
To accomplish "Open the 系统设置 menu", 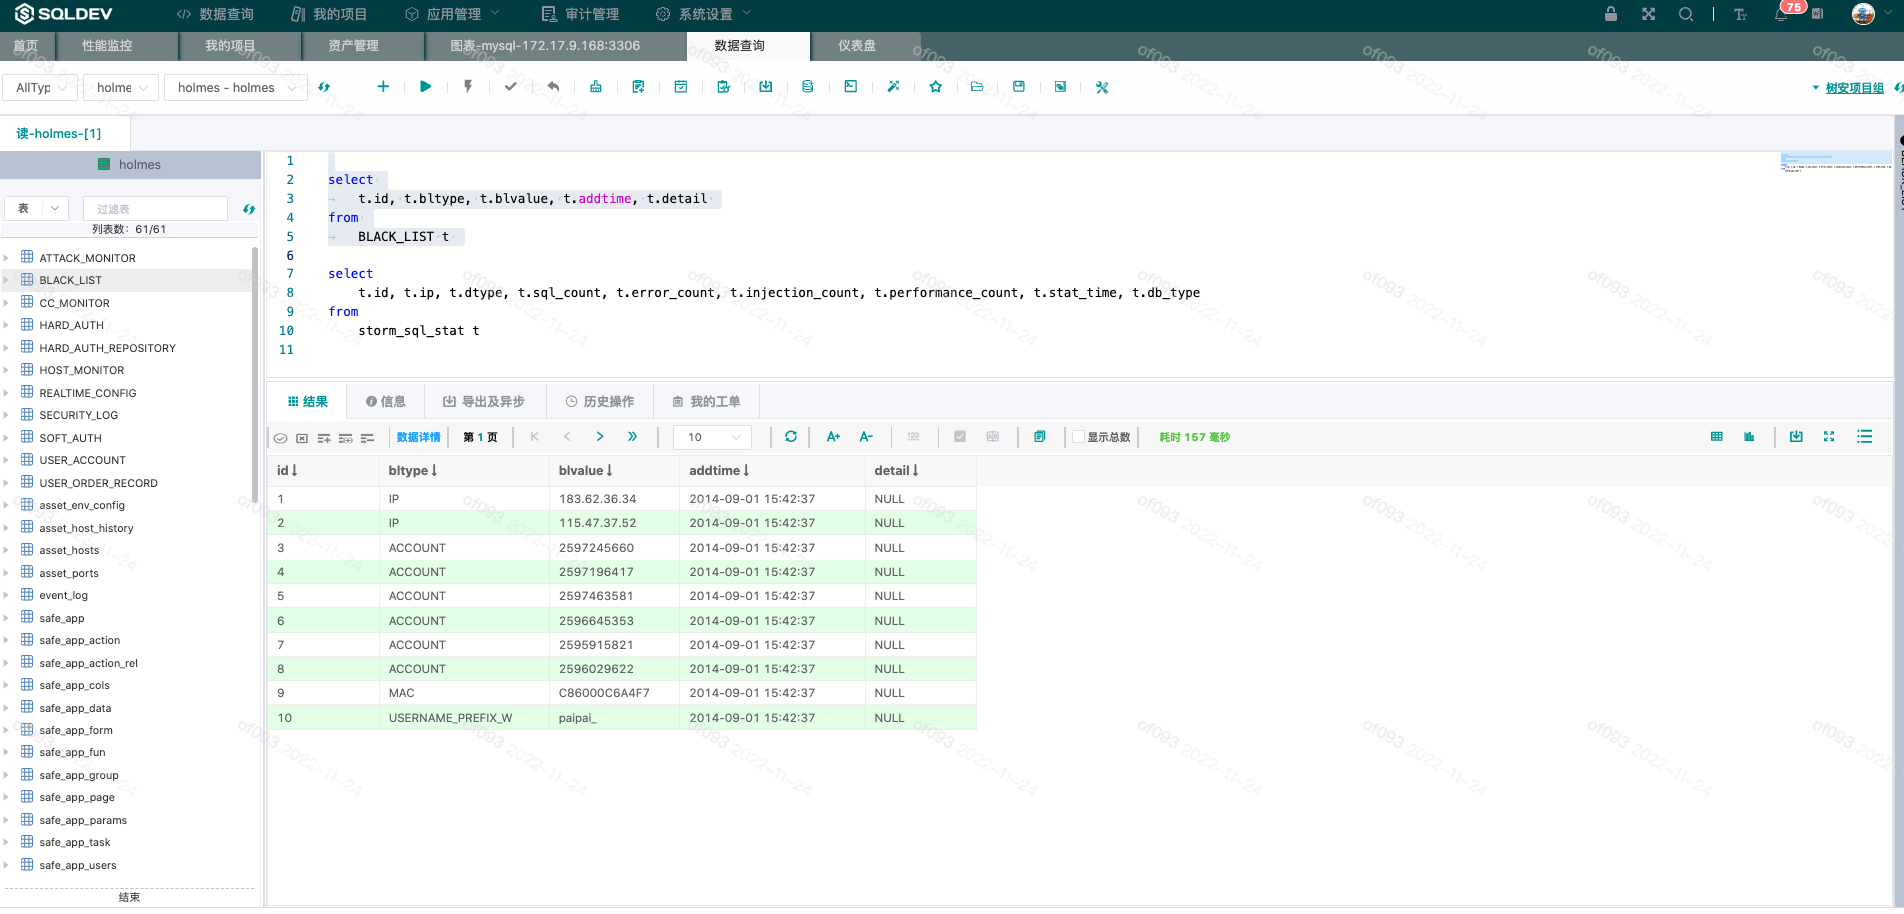I will 703,14.
